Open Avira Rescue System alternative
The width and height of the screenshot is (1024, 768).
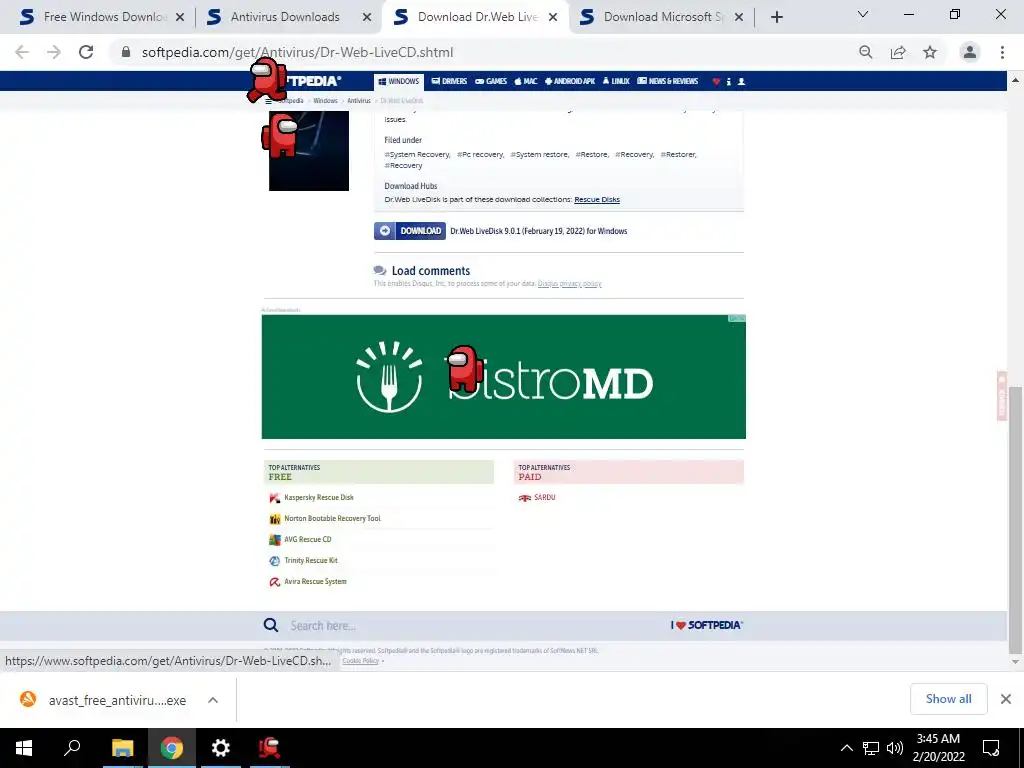click(315, 581)
